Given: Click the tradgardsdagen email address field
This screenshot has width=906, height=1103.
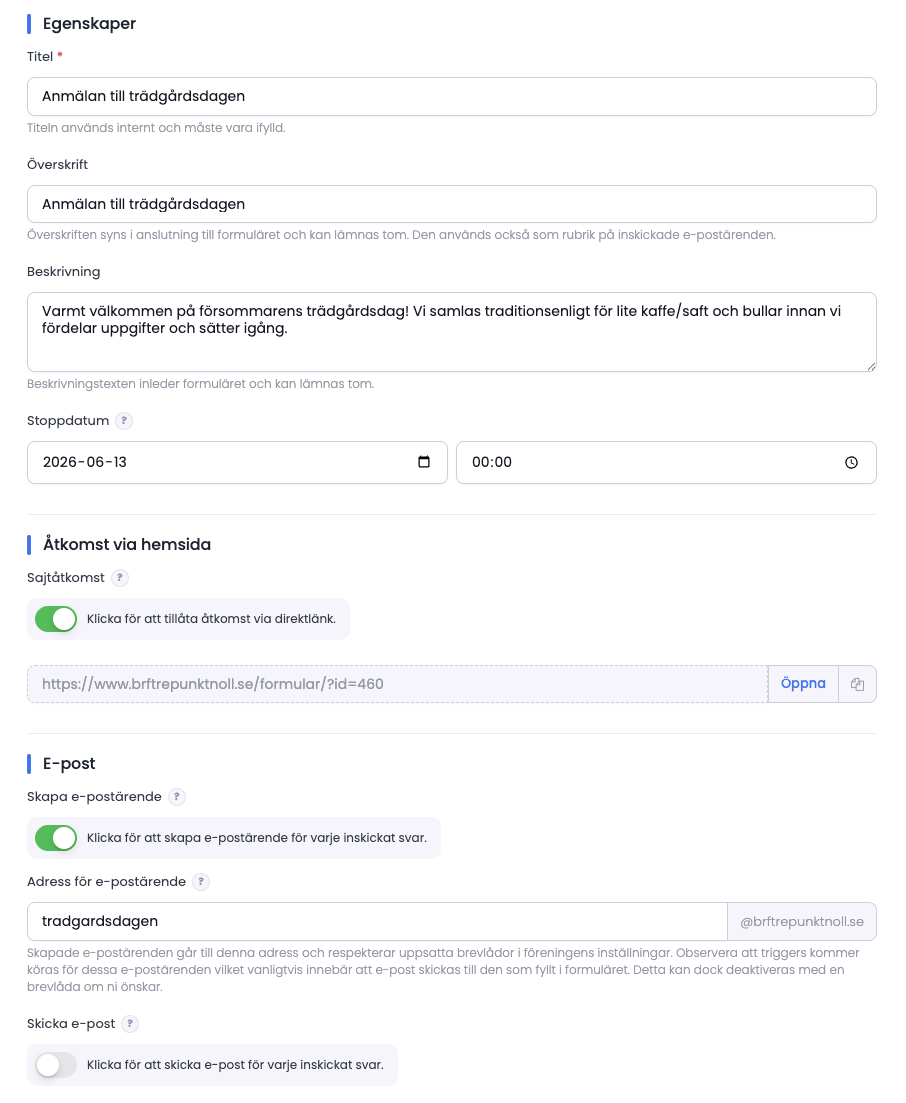Looking at the screenshot, I should pos(377,922).
